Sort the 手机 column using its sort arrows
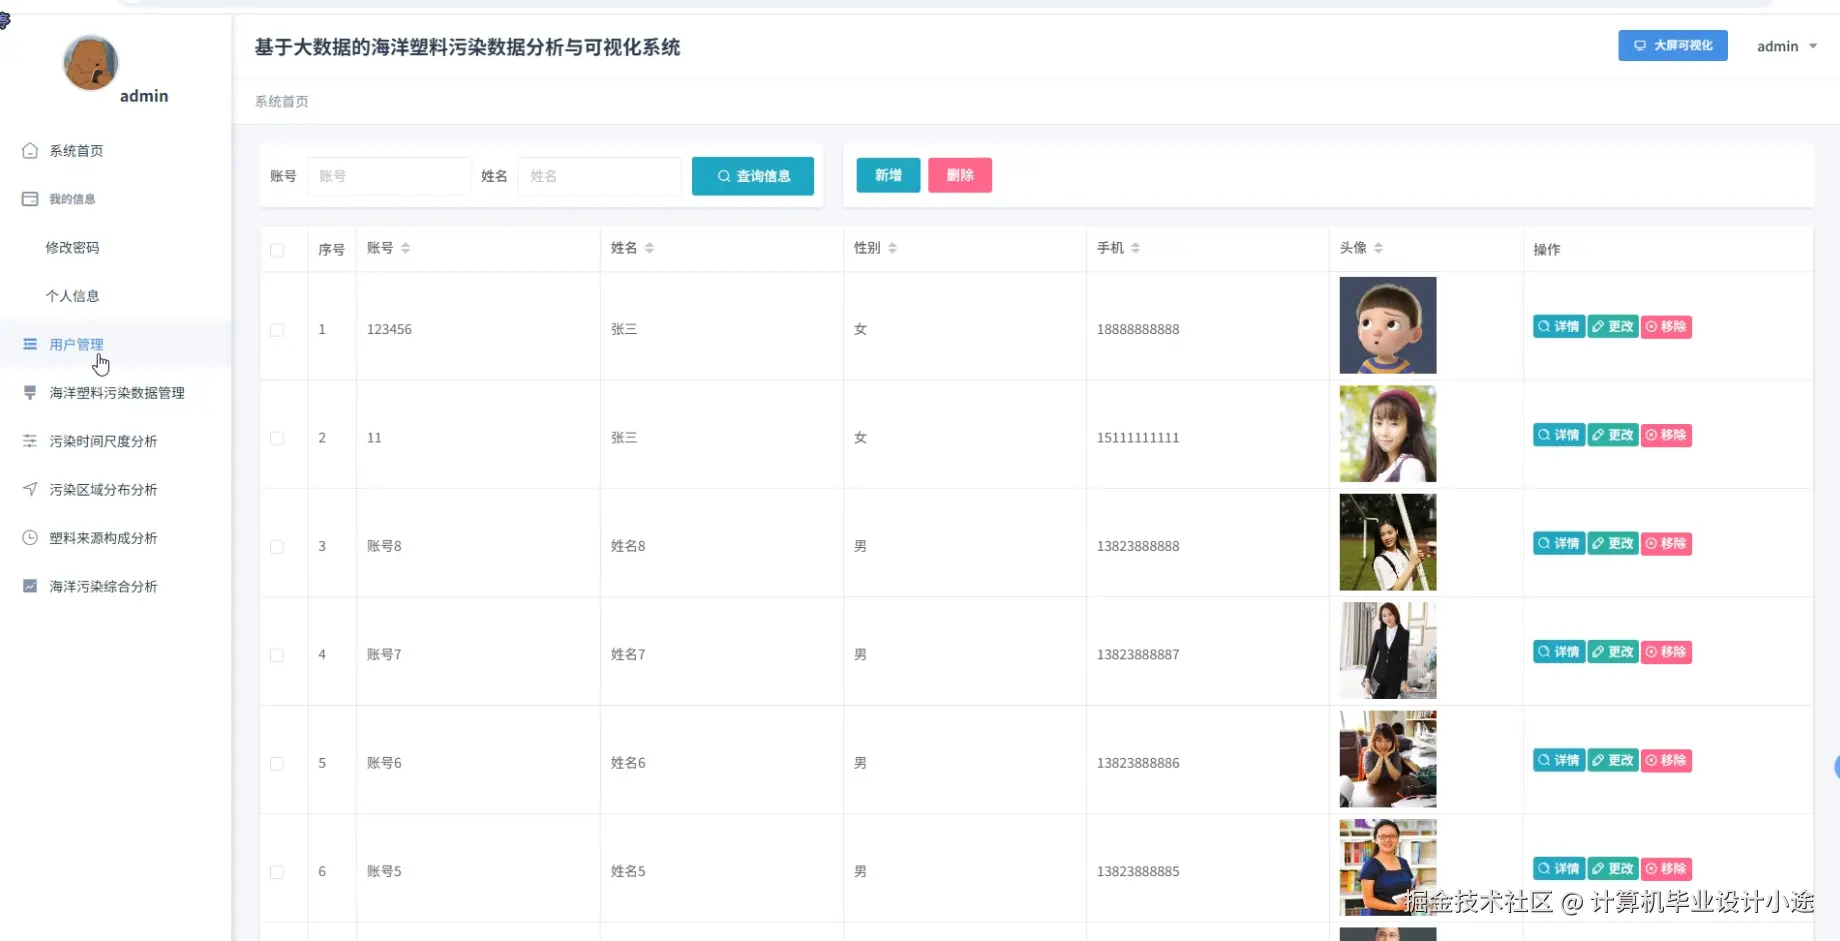 tap(1135, 248)
